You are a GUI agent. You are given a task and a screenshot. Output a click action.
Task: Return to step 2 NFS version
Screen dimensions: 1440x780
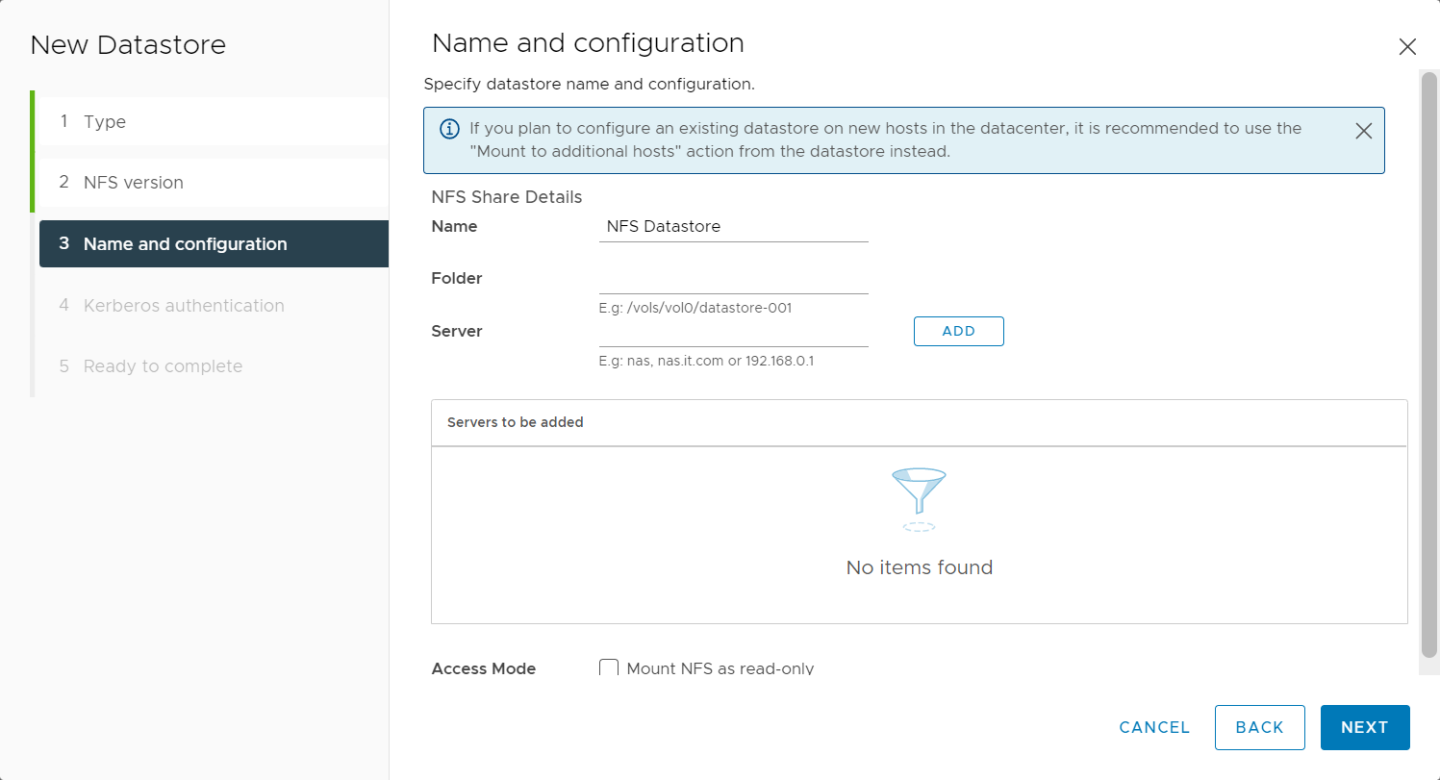point(133,183)
